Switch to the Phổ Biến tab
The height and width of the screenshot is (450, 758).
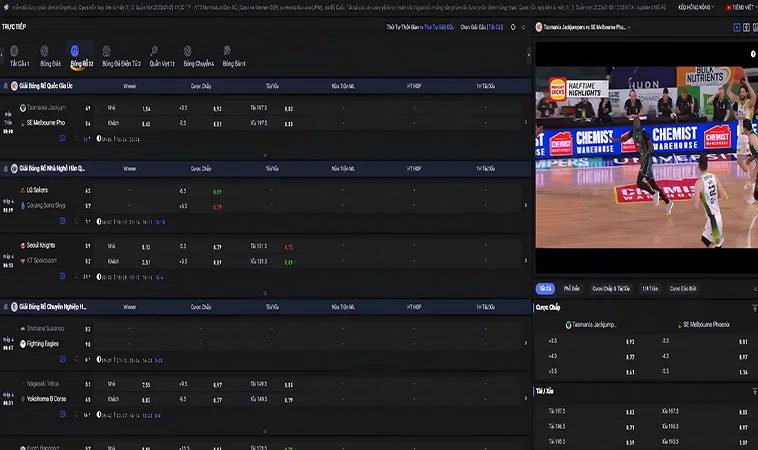tap(573, 288)
